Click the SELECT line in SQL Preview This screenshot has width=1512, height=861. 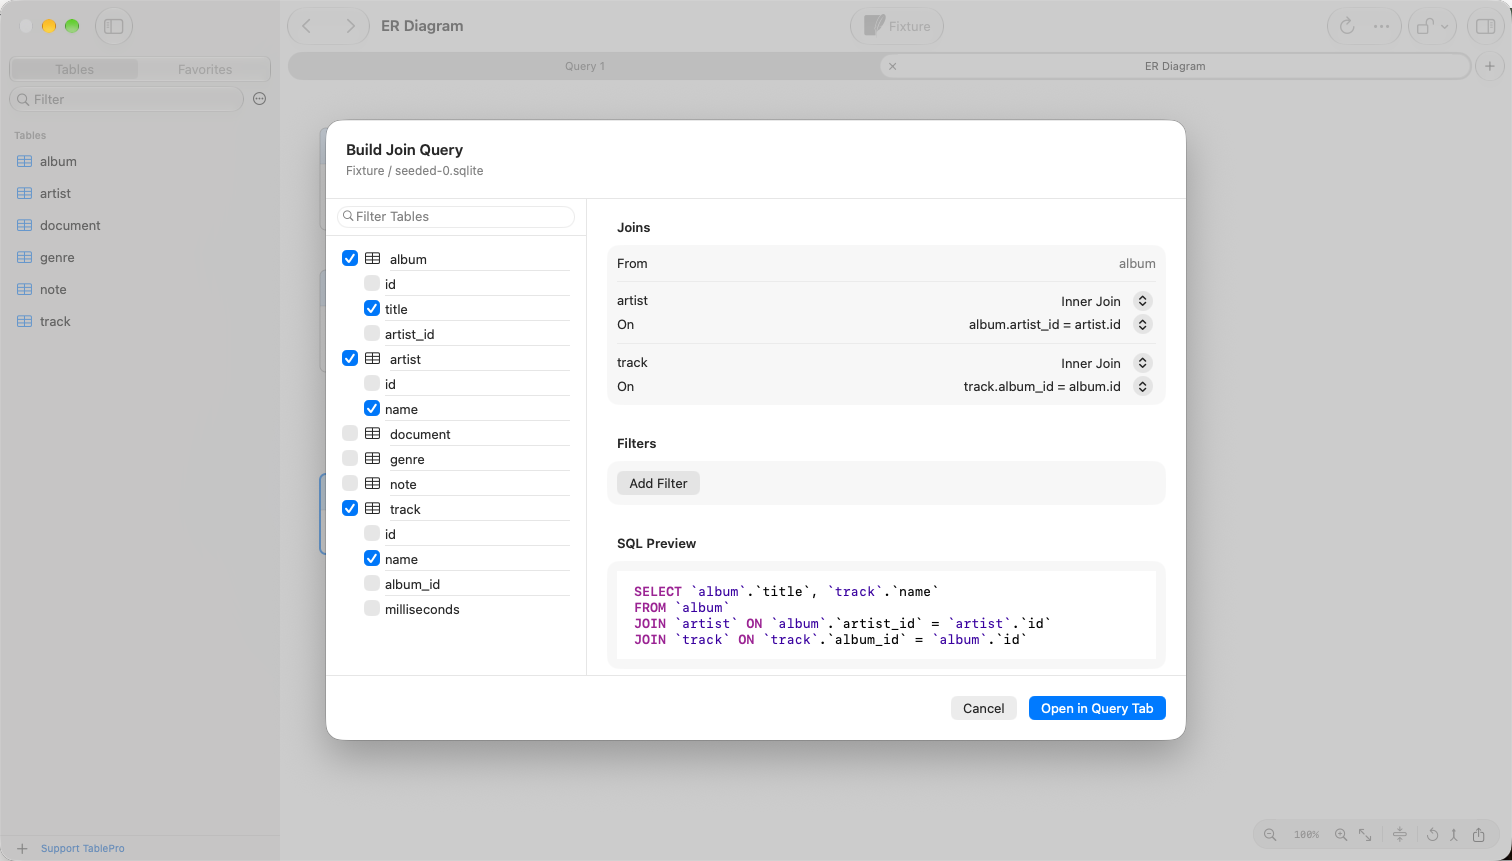[x=787, y=592]
